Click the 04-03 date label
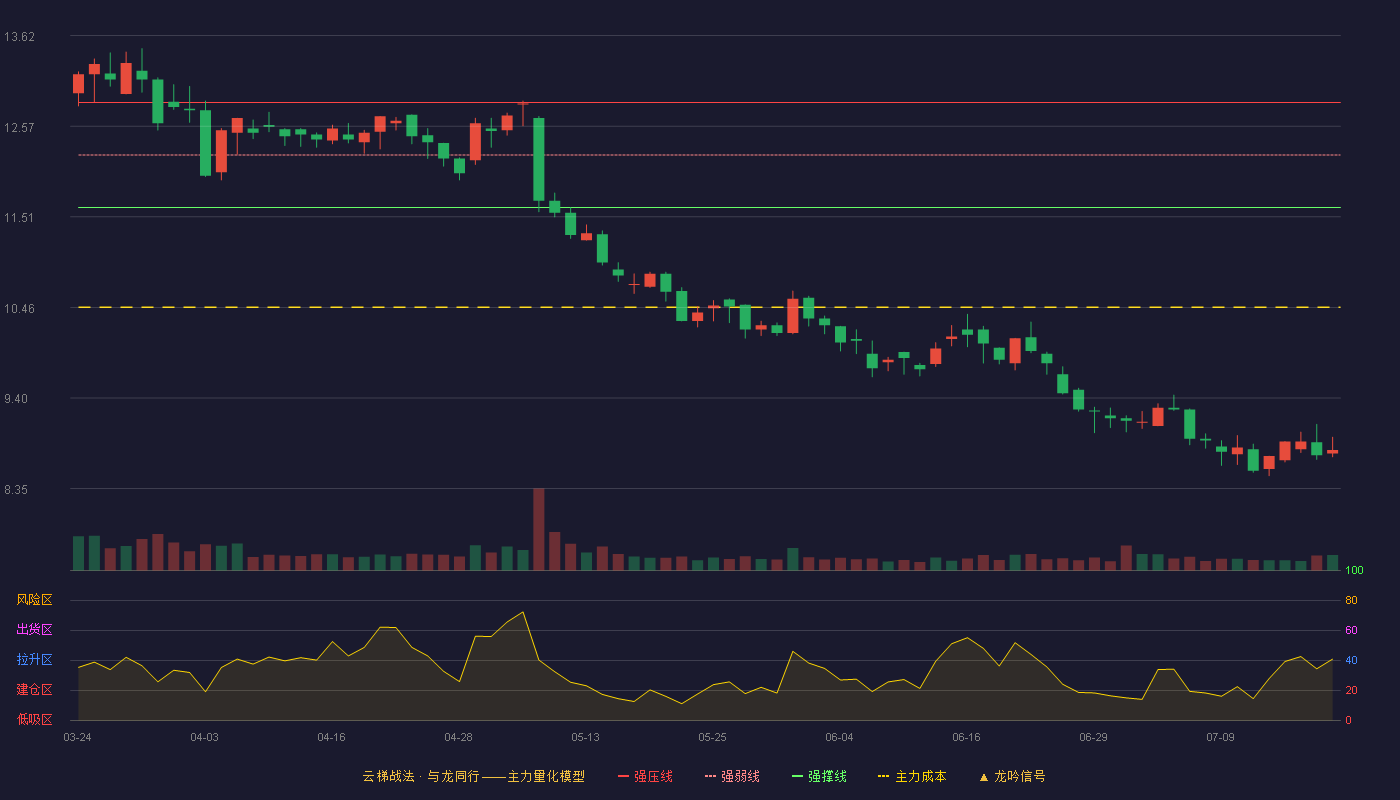Image resolution: width=1400 pixels, height=800 pixels. (x=204, y=737)
